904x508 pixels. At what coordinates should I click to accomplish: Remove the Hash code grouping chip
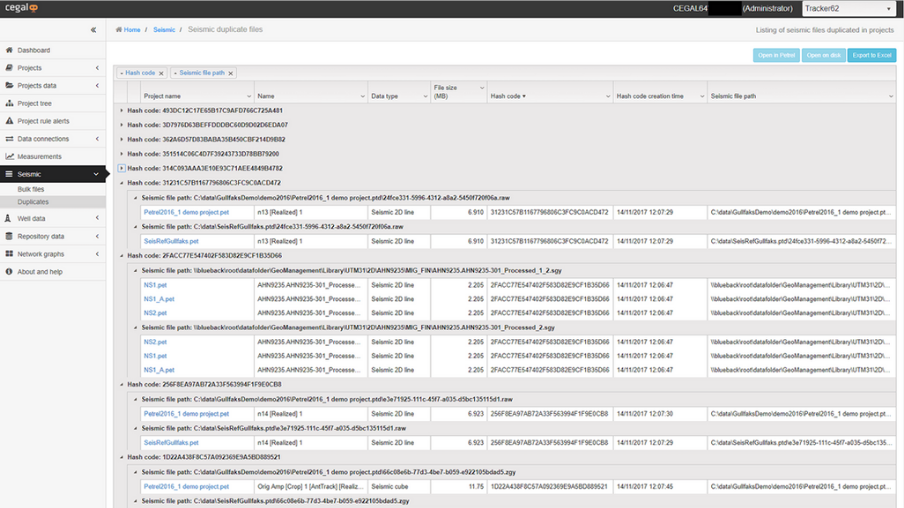point(161,73)
